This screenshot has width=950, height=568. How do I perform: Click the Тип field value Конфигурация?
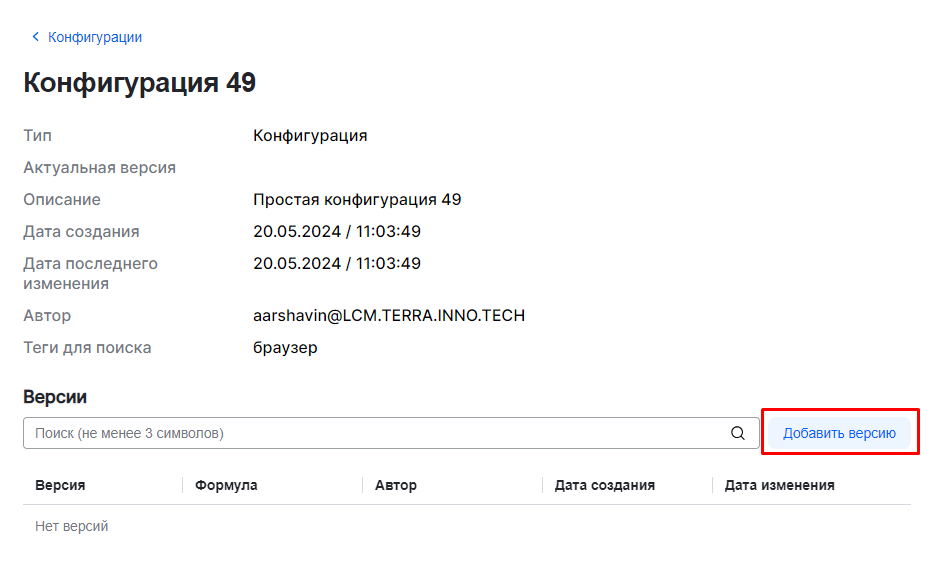pos(310,136)
